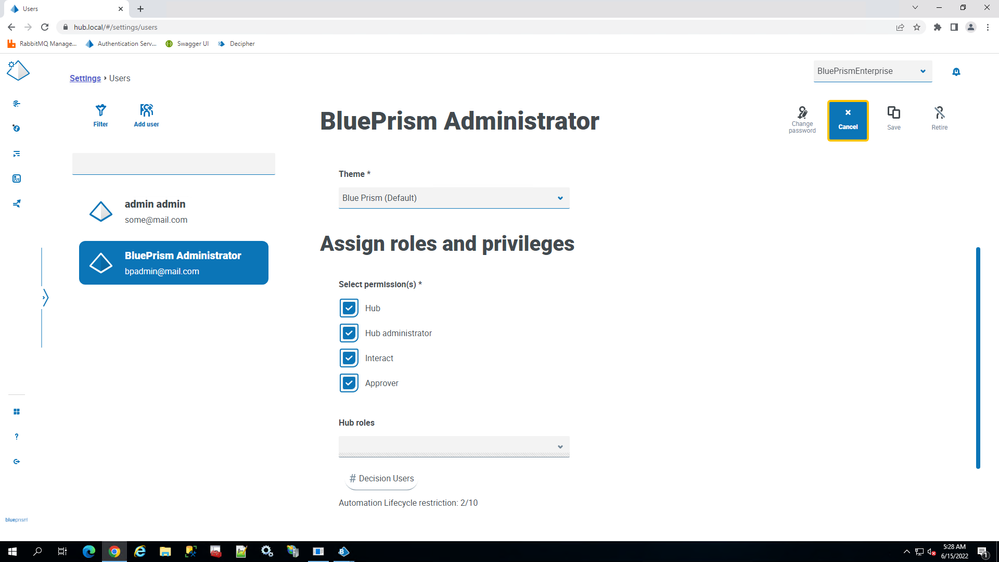Click the page vertical scrollbar
Image resolution: width=999 pixels, height=562 pixels.
[x=977, y=357]
